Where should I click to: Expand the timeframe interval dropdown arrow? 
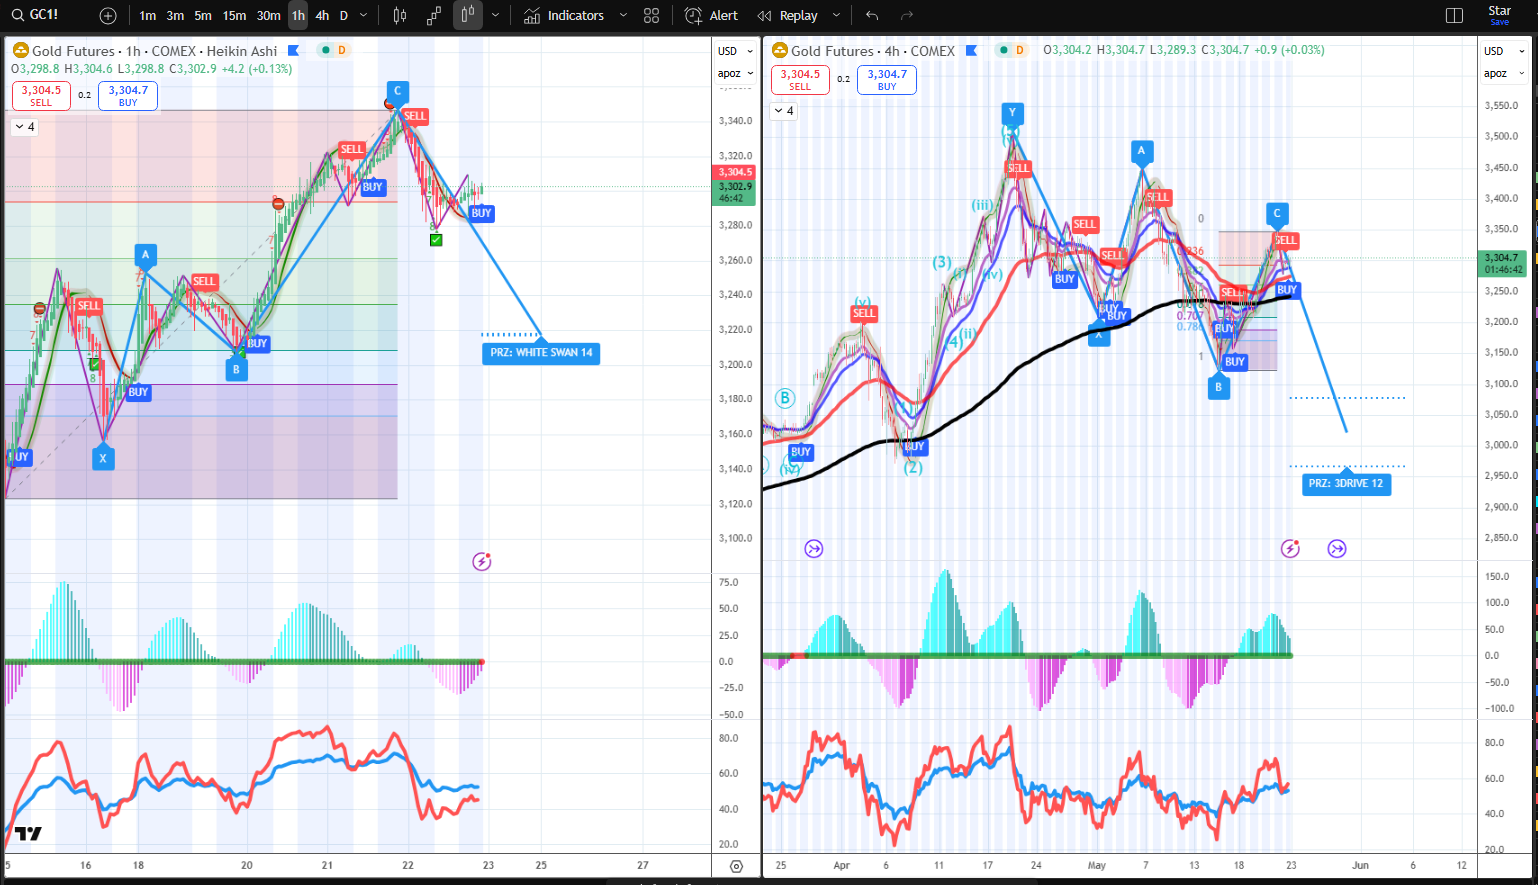[x=363, y=16]
